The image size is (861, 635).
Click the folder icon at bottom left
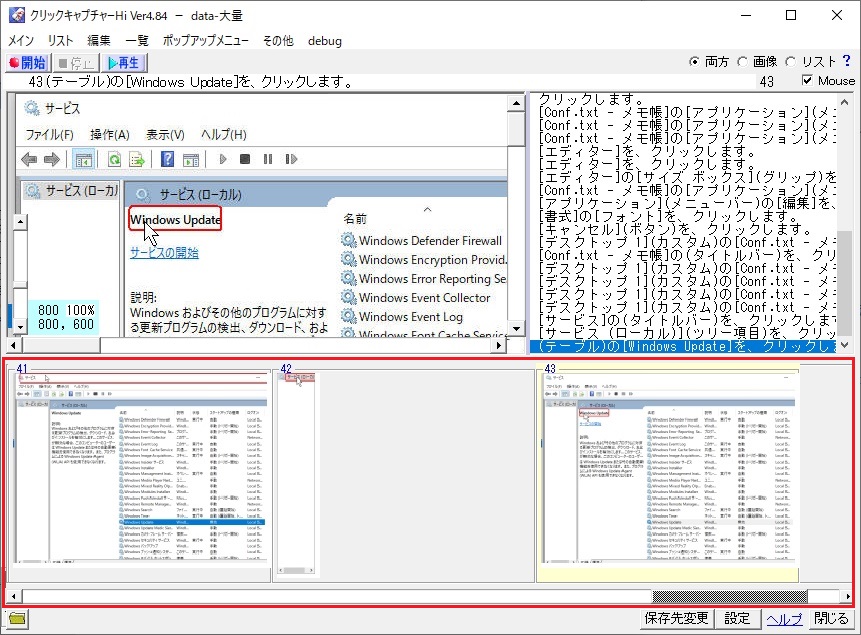tap(17, 619)
